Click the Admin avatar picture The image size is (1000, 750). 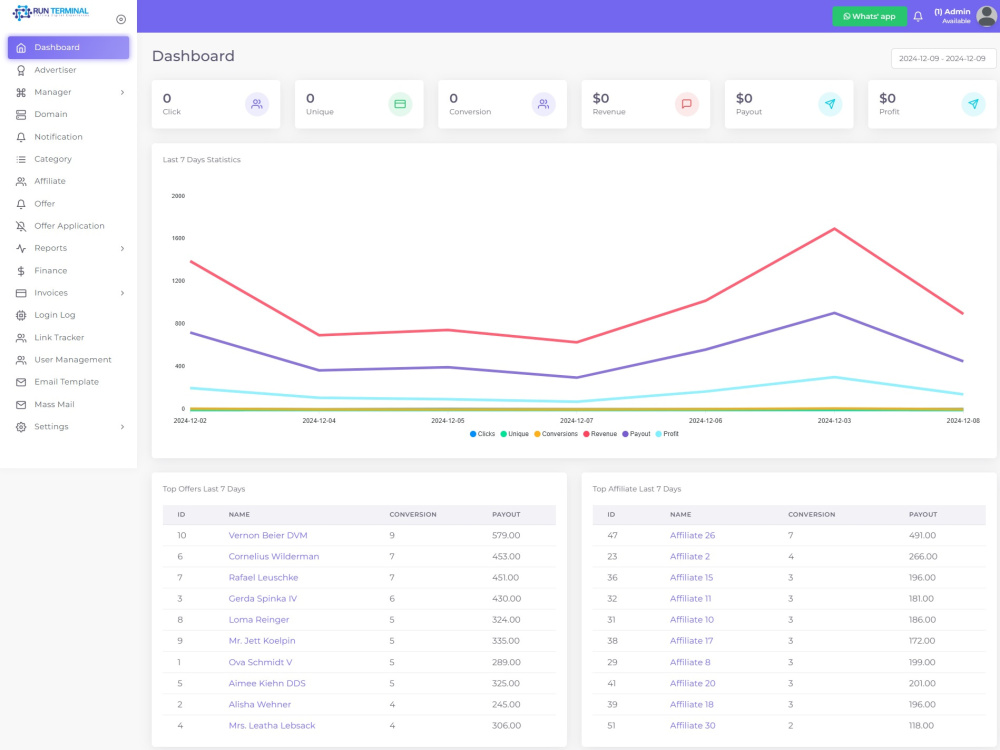pyautogui.click(x=986, y=17)
